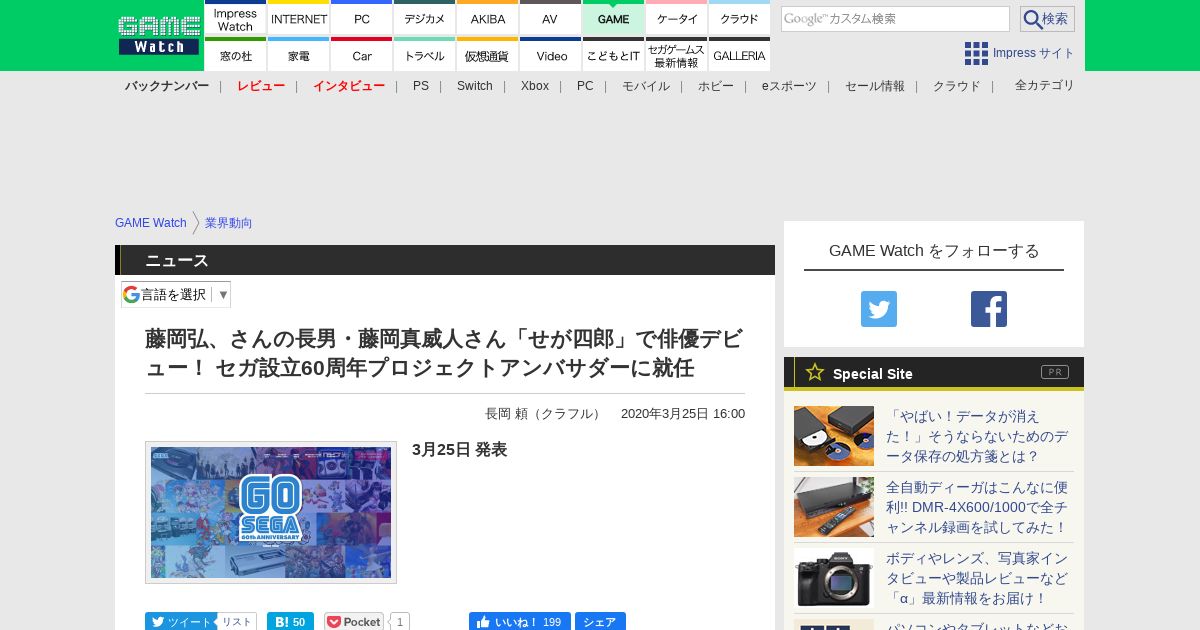Click 業界動向 breadcrumb link

[x=229, y=223]
